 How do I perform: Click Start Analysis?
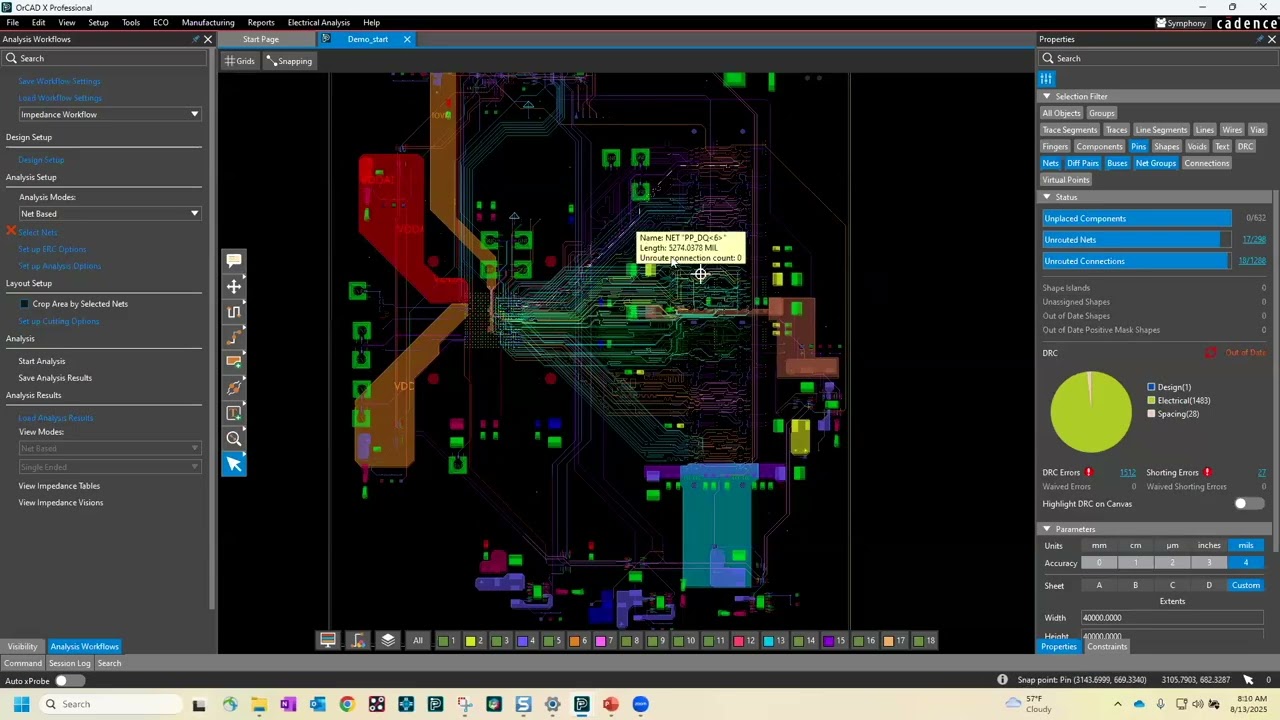(42, 361)
